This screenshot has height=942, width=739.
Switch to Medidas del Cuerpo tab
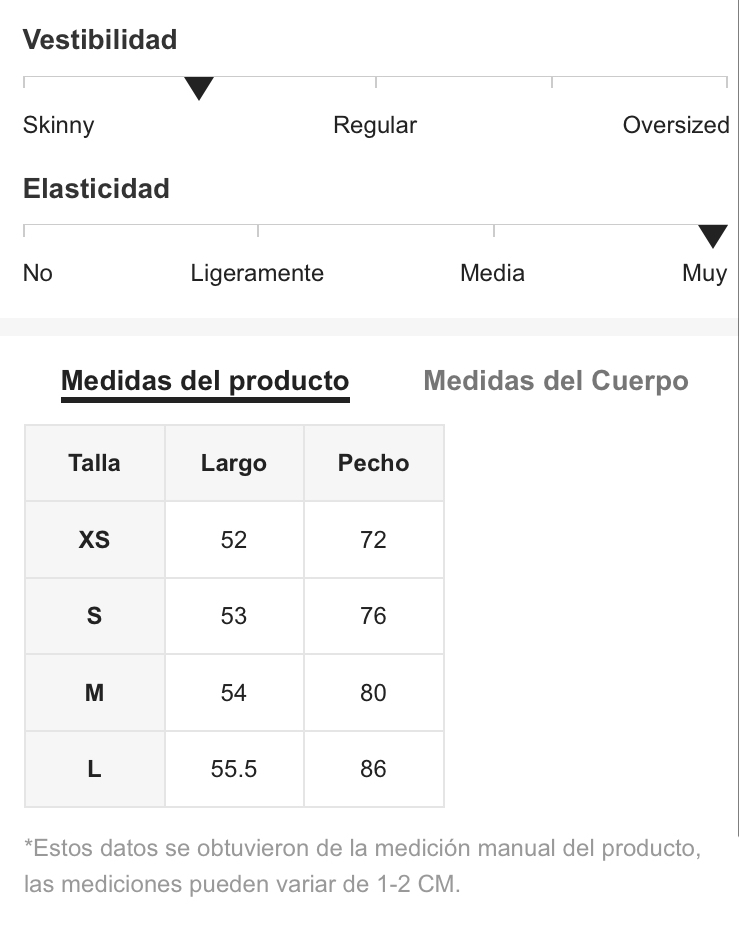[x=556, y=381]
